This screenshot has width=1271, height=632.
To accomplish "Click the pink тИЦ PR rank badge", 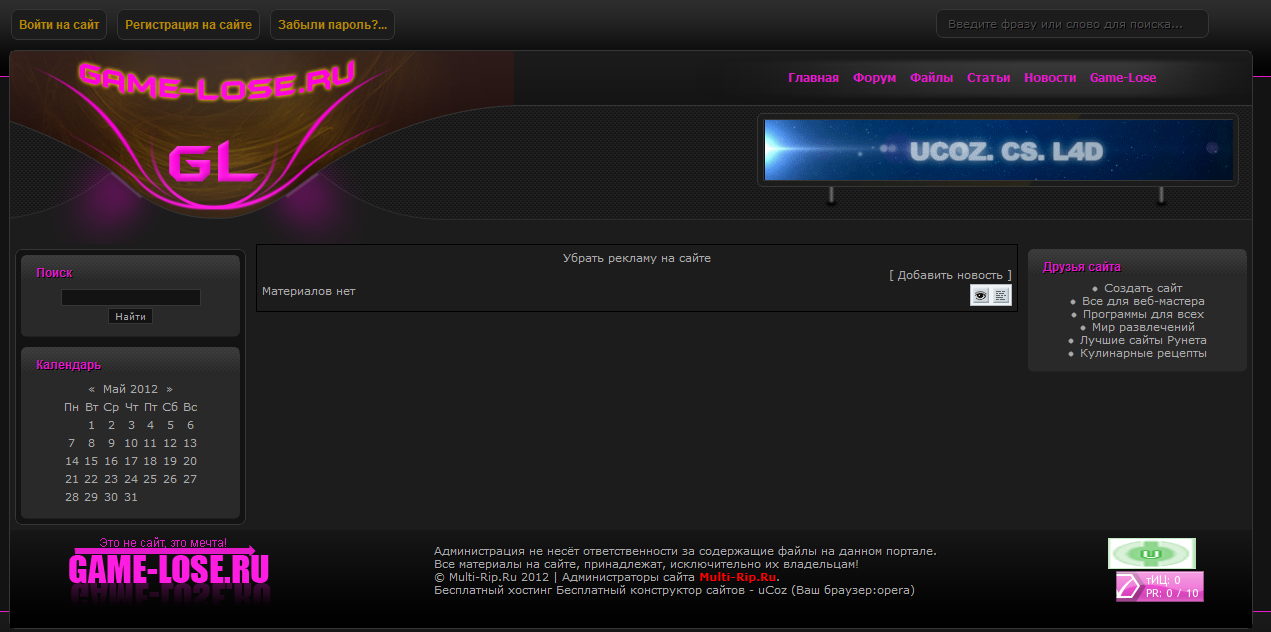I will 1160,586.
